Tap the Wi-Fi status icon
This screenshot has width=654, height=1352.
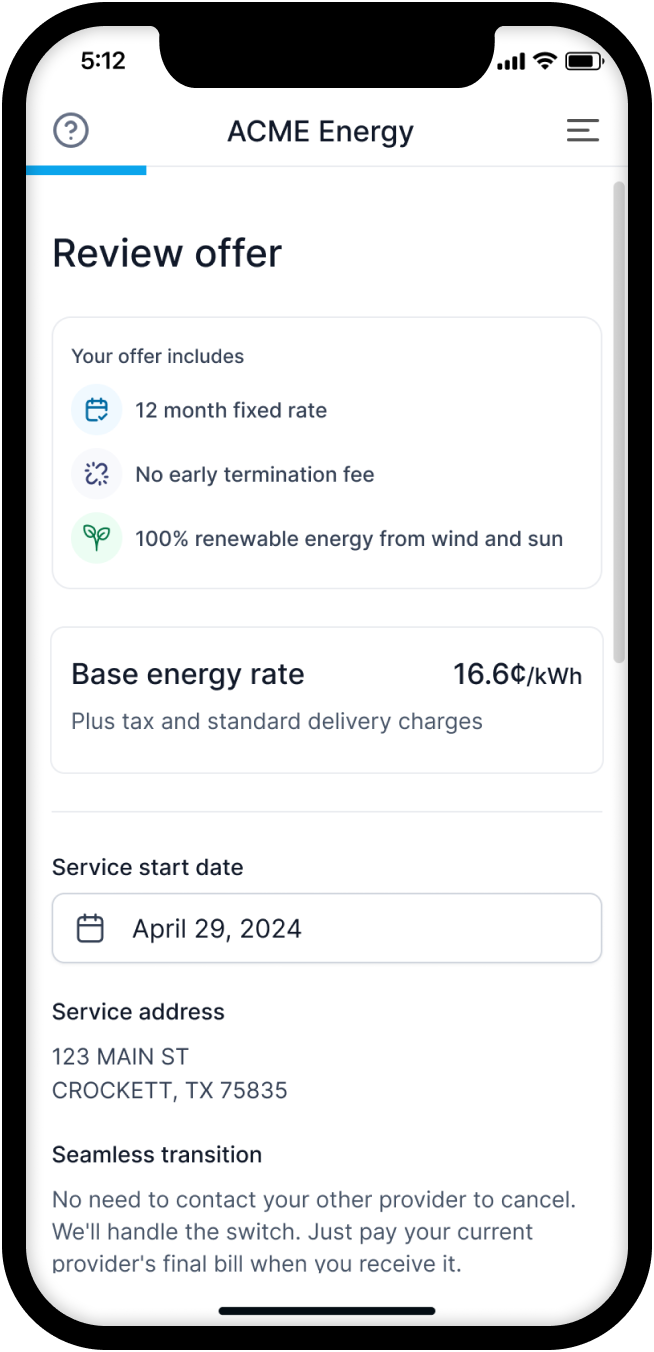[544, 61]
